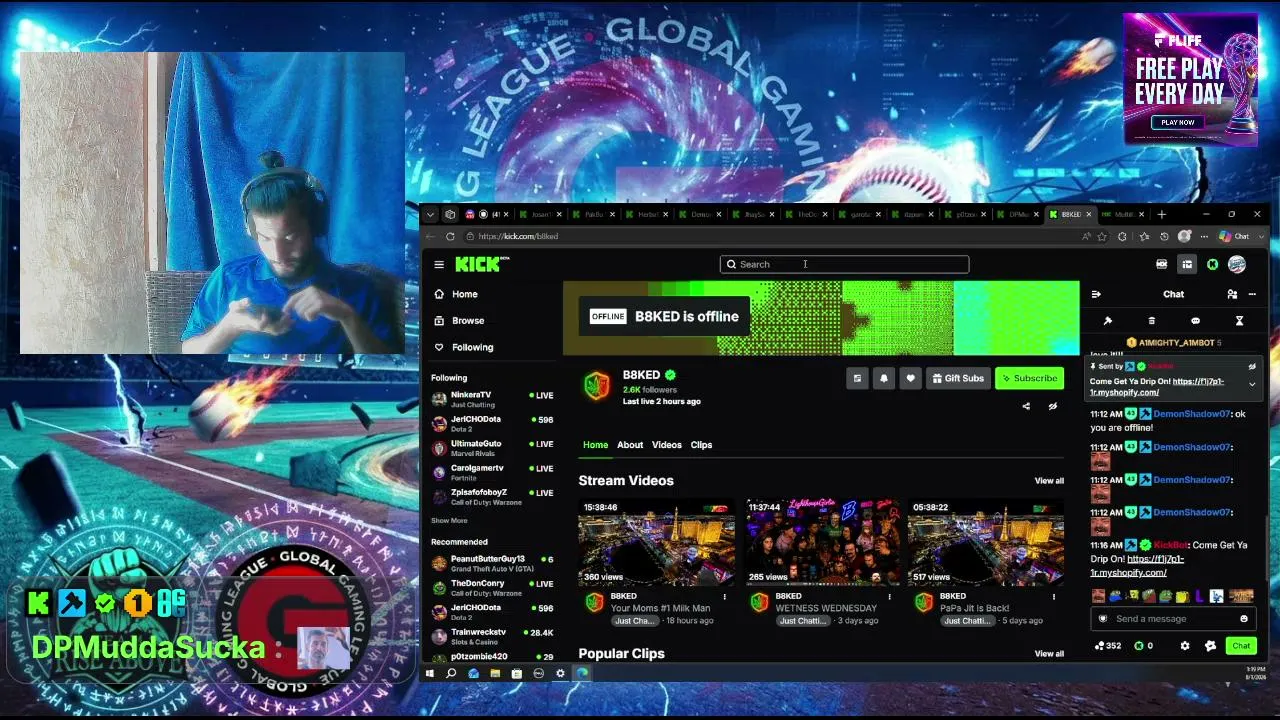Click the chat trash icon
The height and width of the screenshot is (720, 1280).
click(1151, 321)
